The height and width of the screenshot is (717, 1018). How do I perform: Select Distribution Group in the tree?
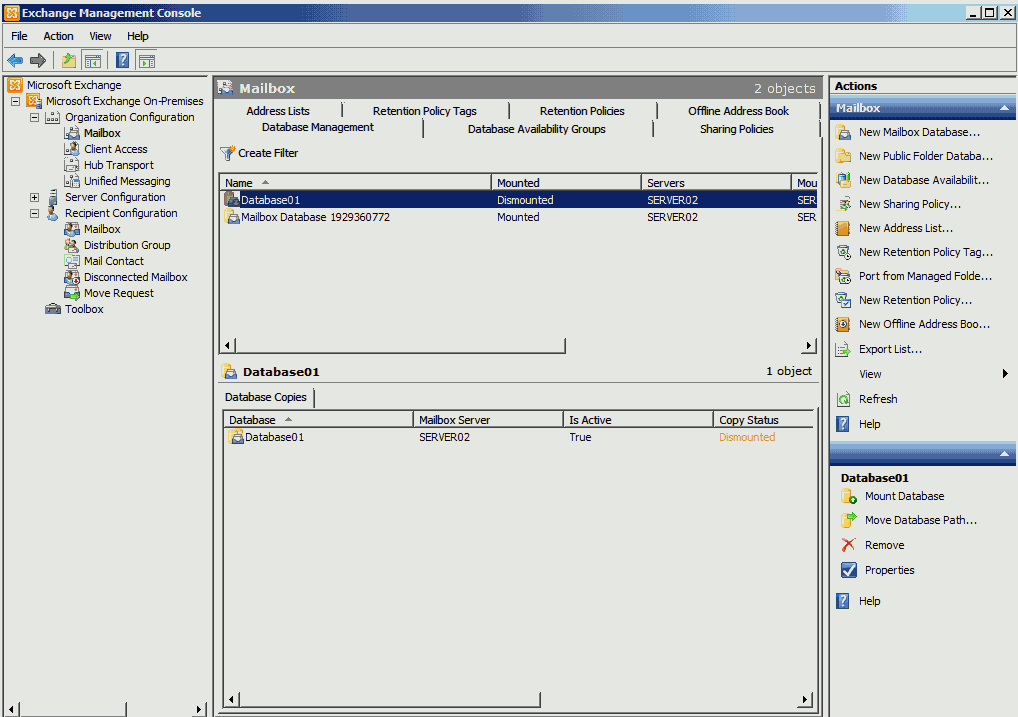127,245
